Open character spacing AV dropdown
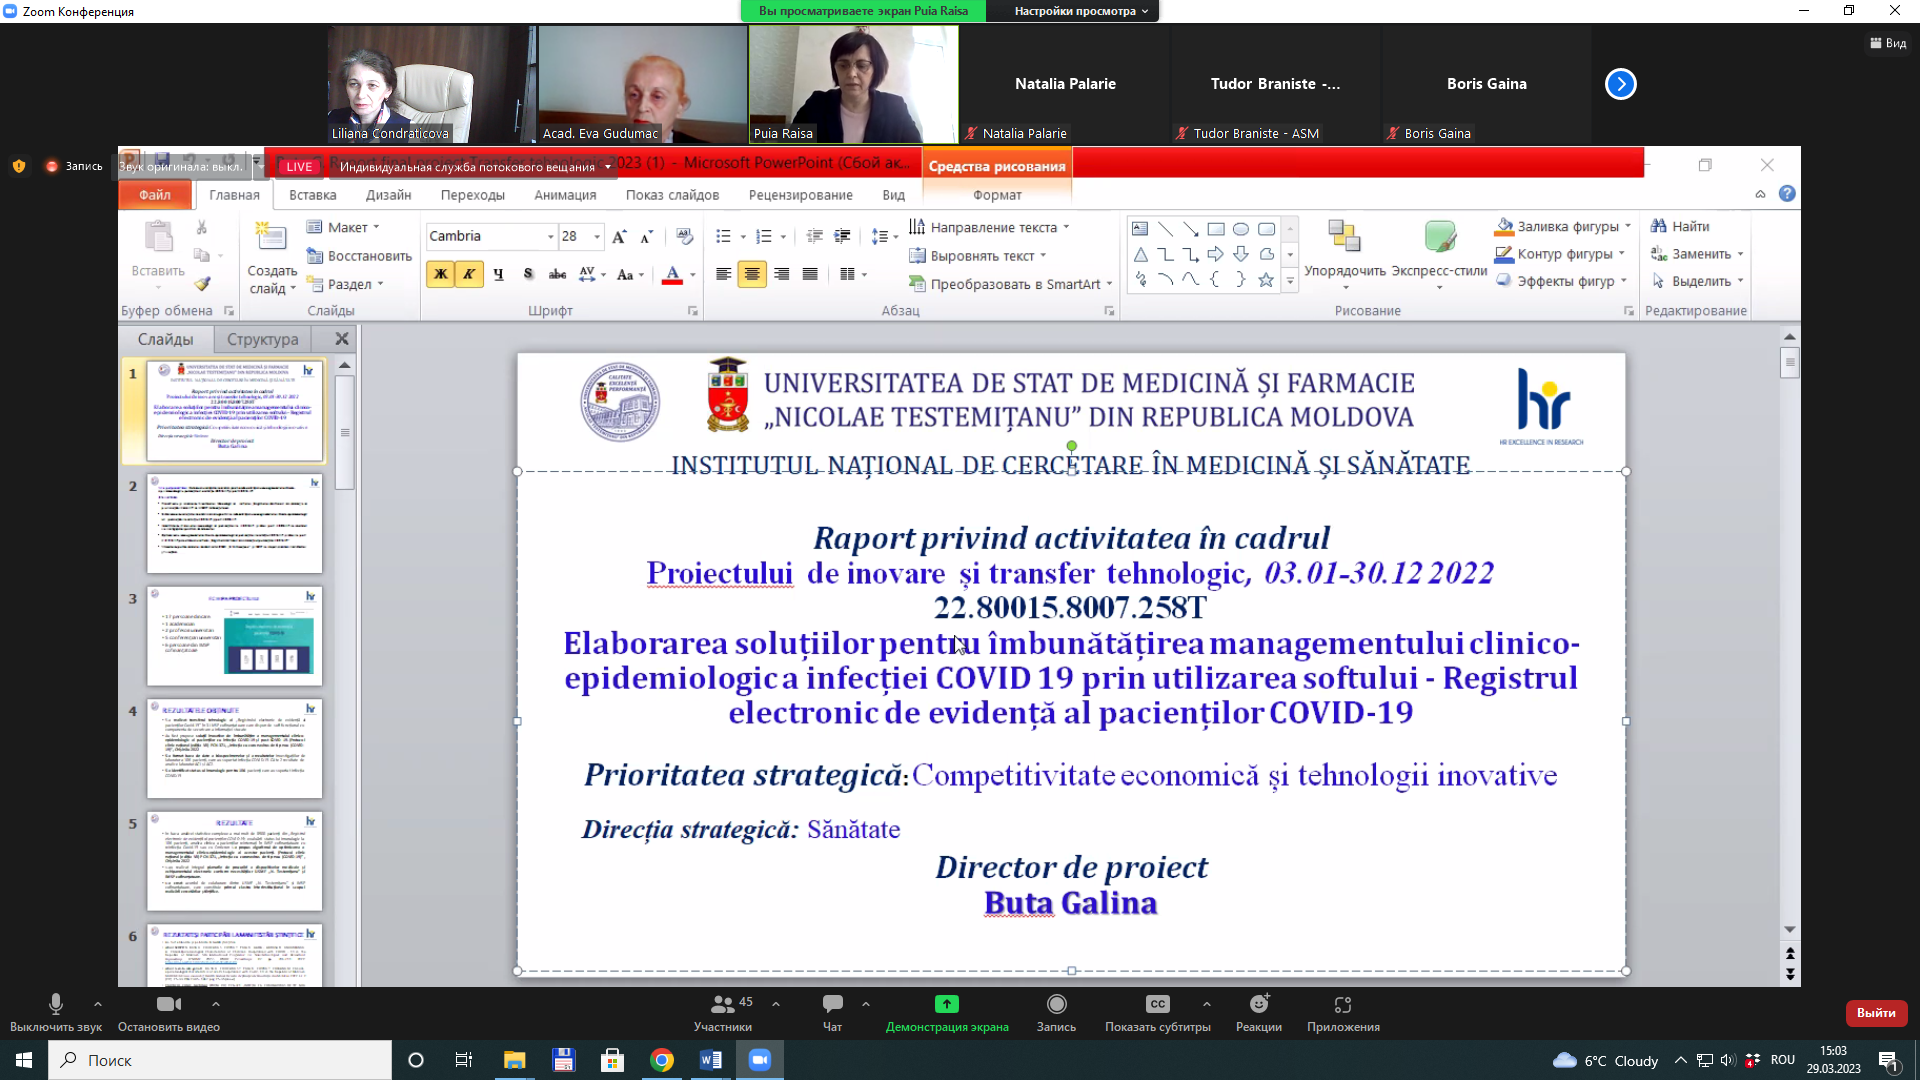 click(592, 275)
